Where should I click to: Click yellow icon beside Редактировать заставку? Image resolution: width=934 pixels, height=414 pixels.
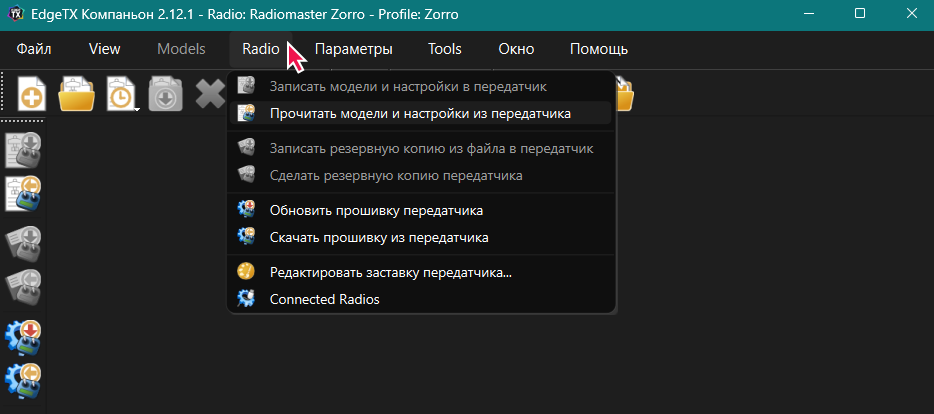[246, 272]
